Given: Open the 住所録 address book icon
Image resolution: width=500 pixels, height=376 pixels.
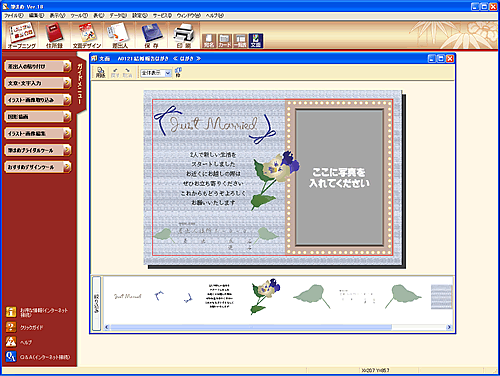Looking at the screenshot, I should tap(54, 35).
